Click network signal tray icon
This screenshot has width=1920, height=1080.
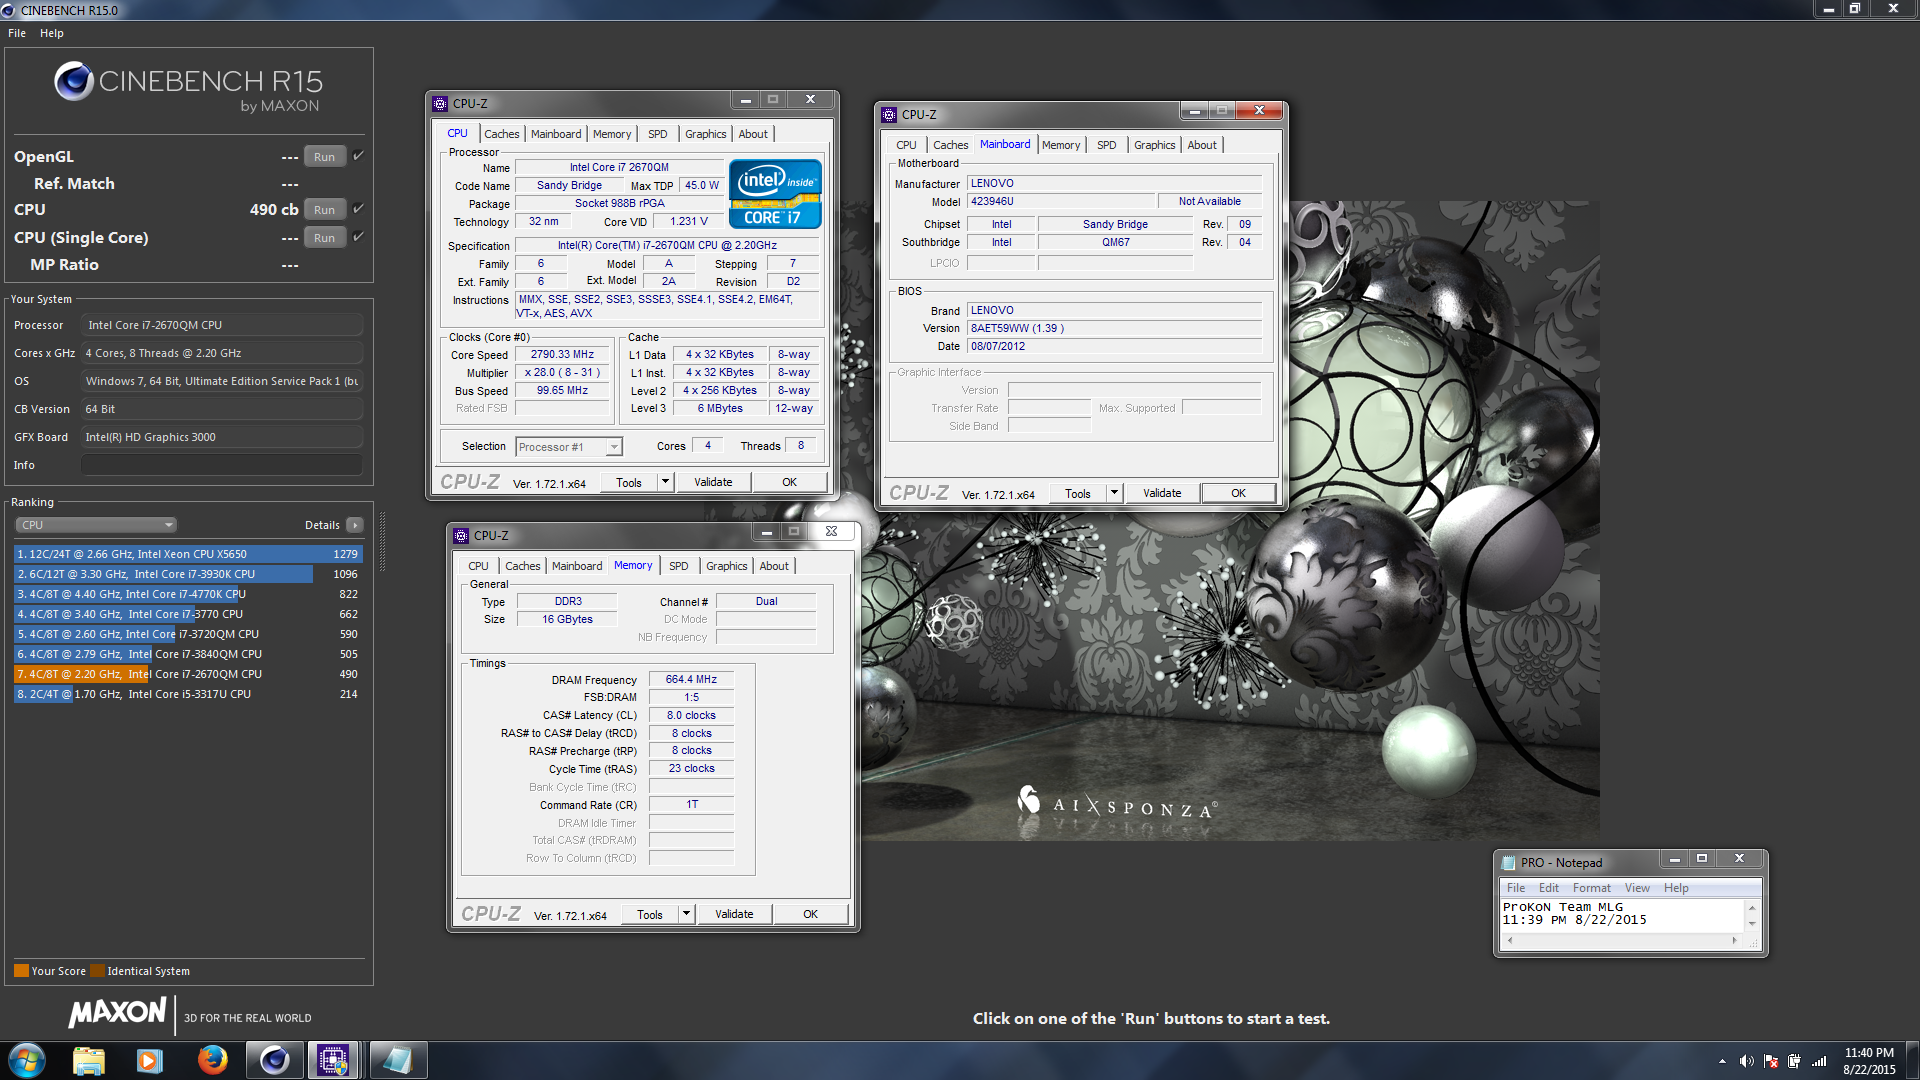[x=1820, y=1061]
